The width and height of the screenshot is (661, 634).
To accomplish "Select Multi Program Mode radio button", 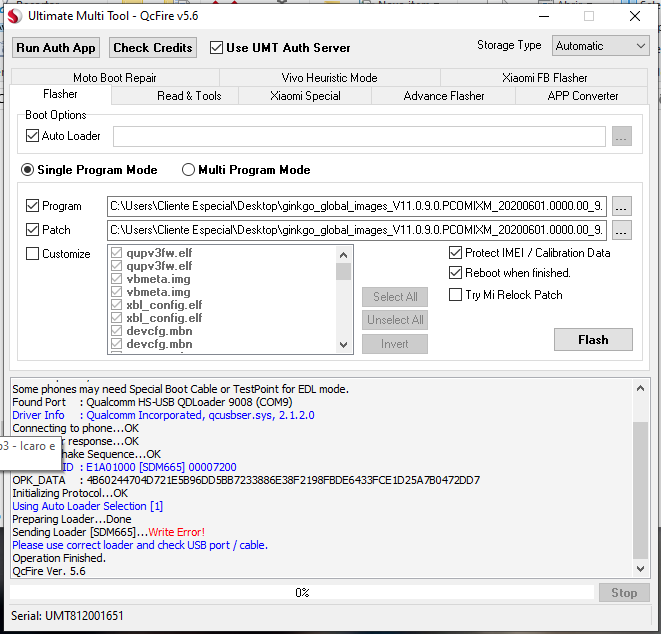I will pyautogui.click(x=188, y=170).
